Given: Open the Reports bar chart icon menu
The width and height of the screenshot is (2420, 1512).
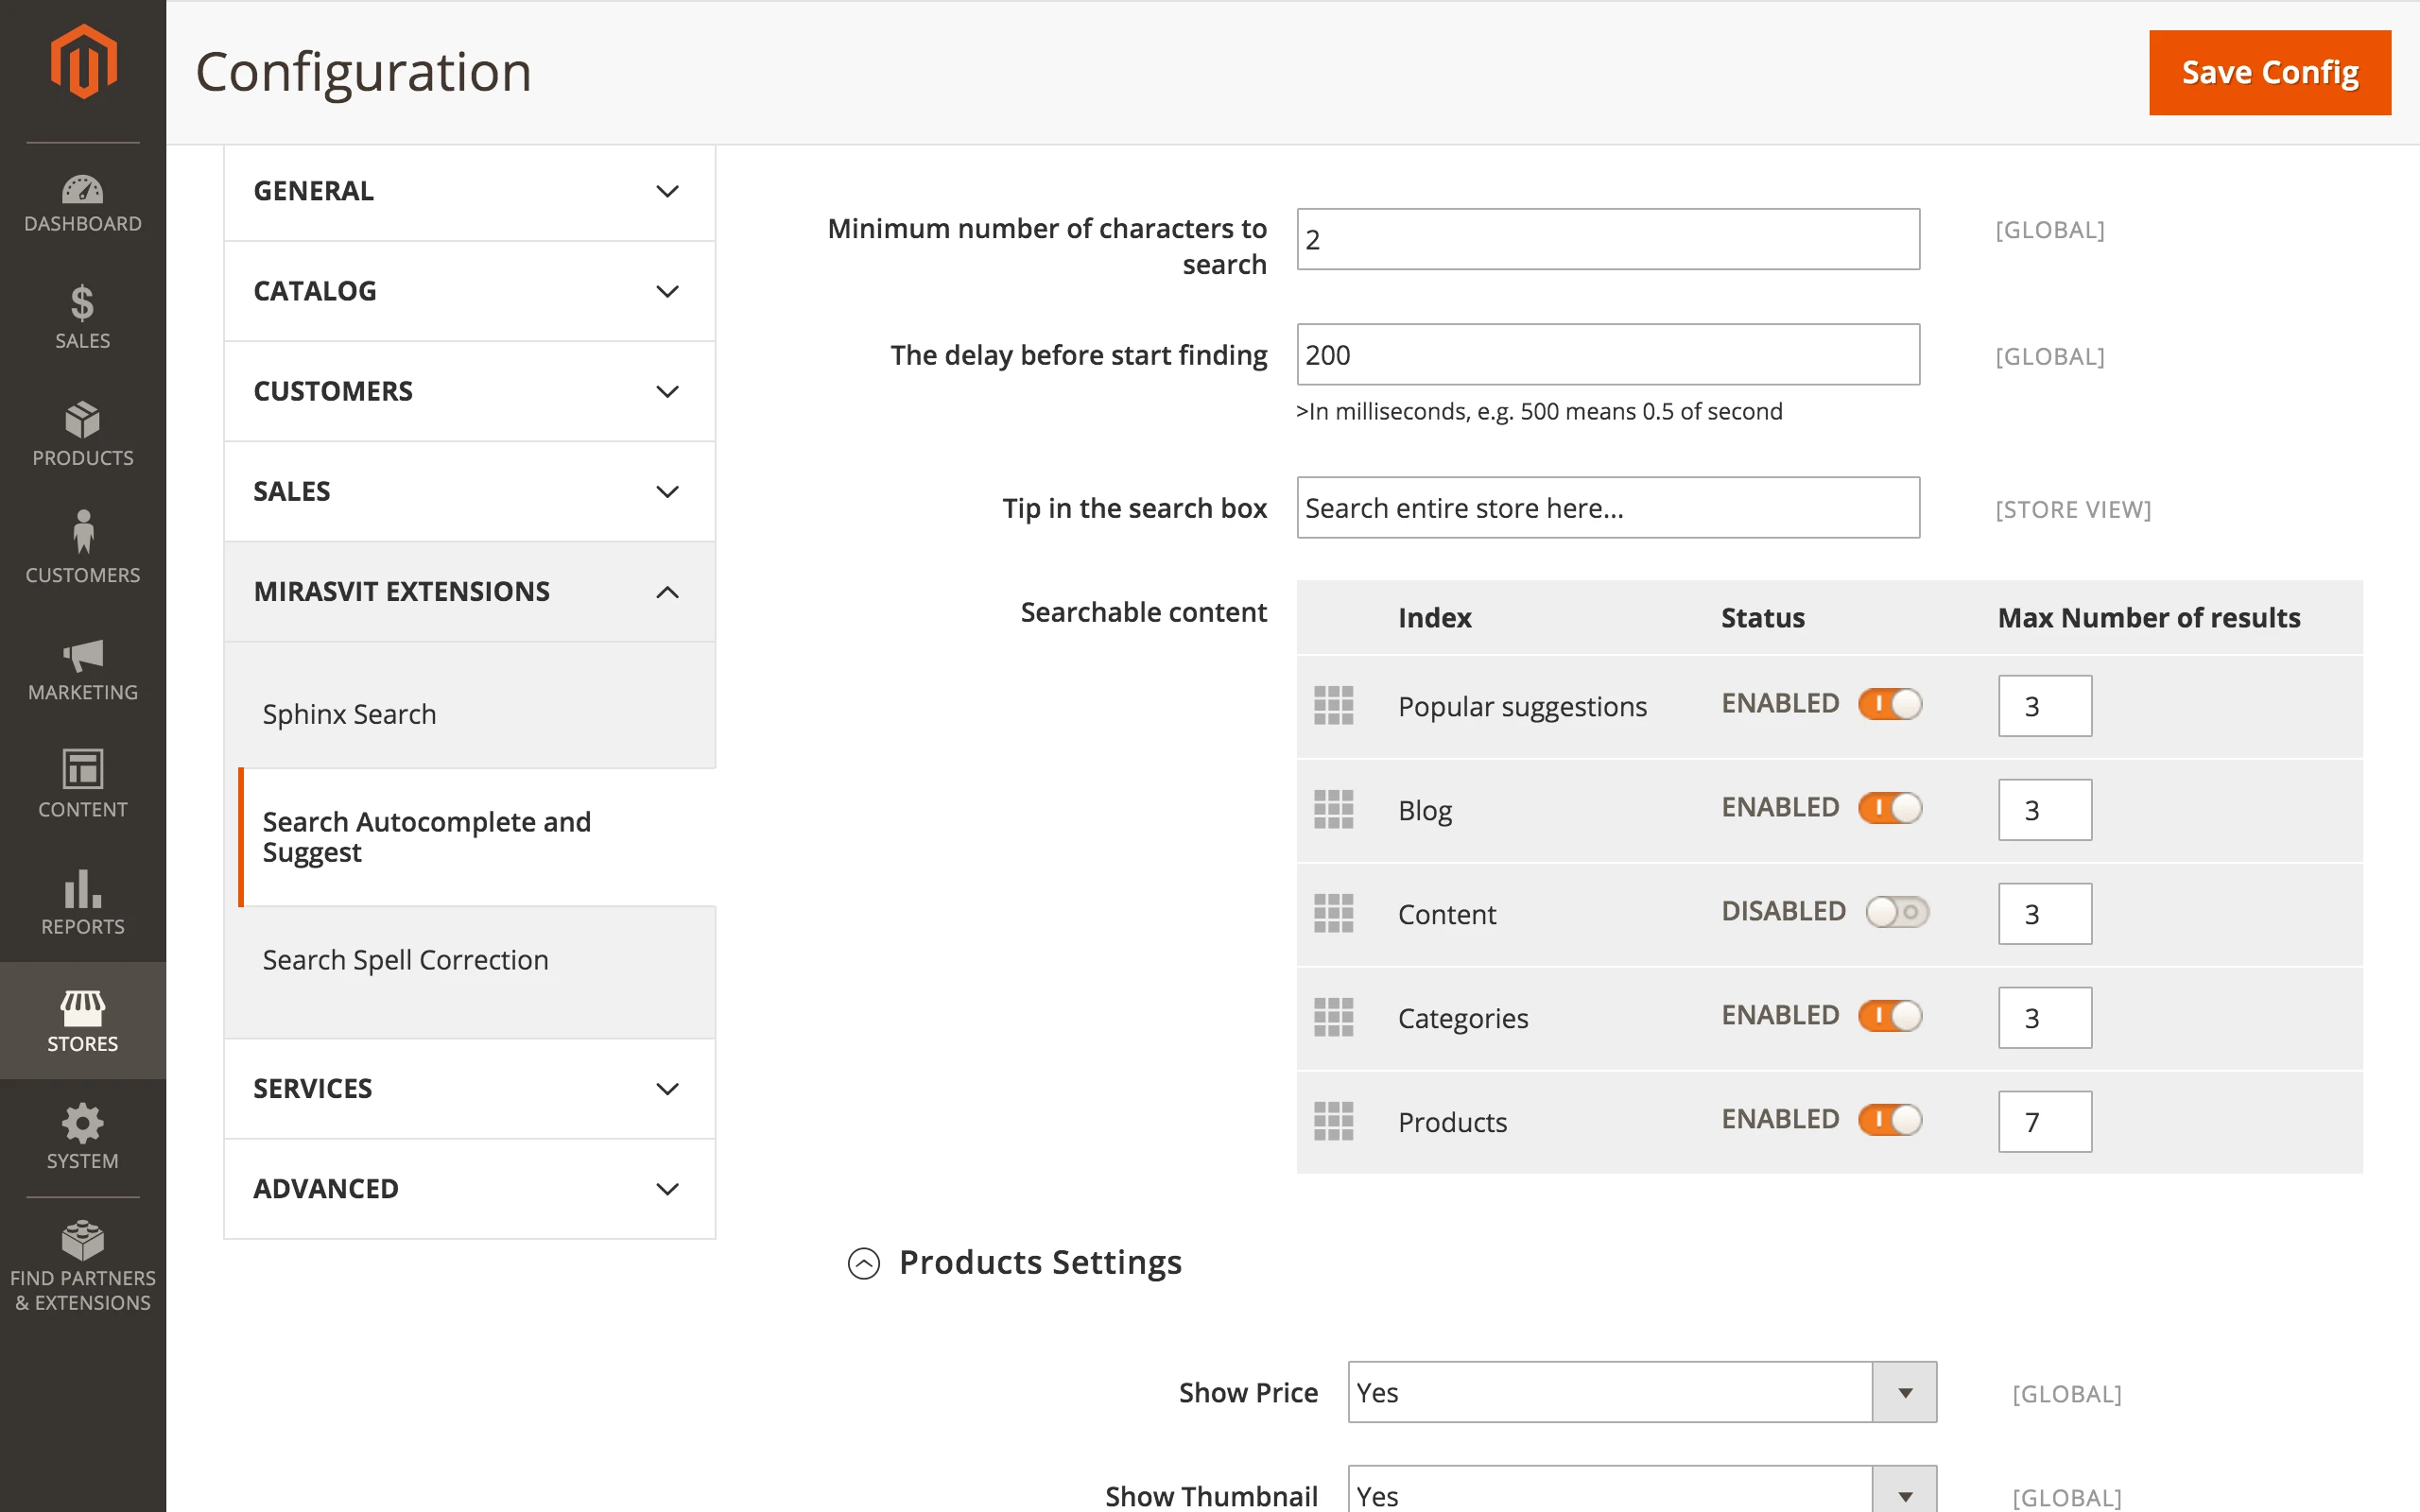Looking at the screenshot, I should click(82, 903).
